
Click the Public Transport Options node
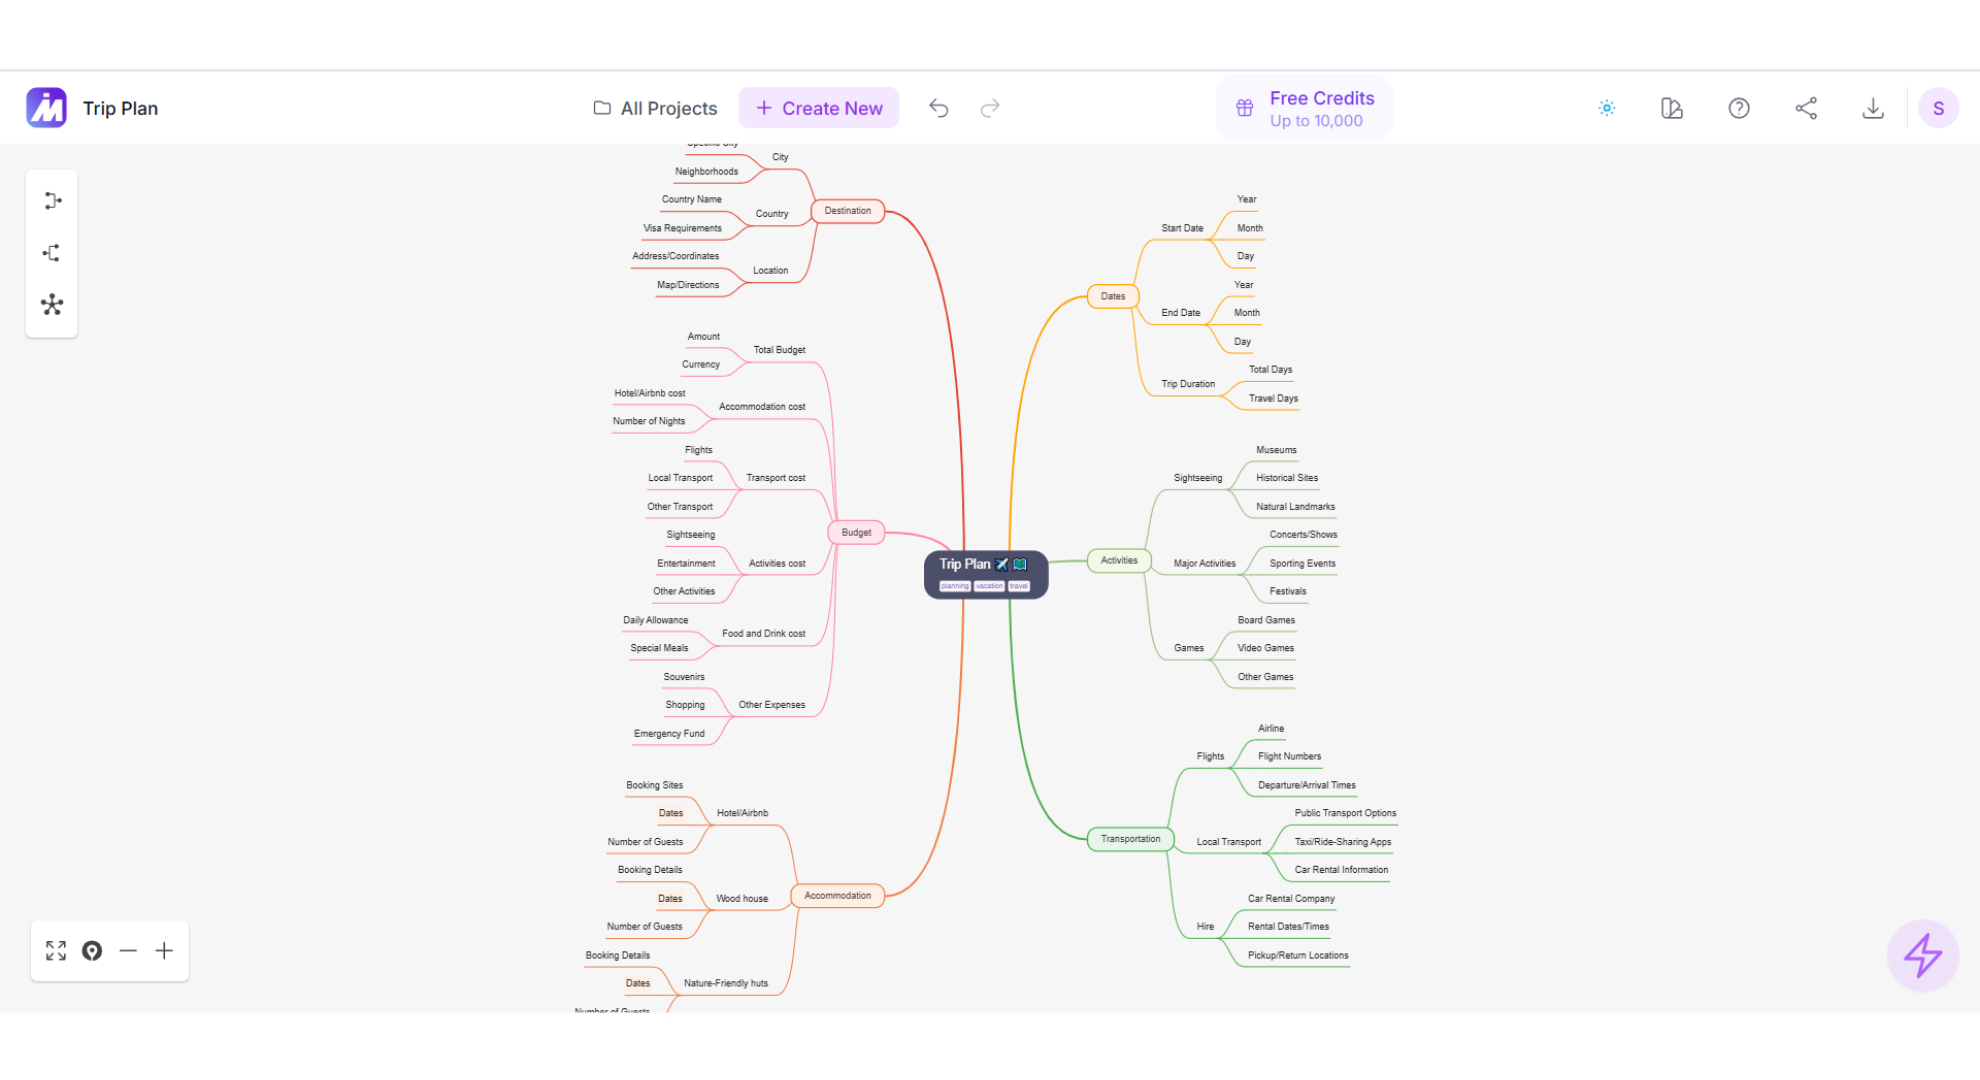point(1345,814)
